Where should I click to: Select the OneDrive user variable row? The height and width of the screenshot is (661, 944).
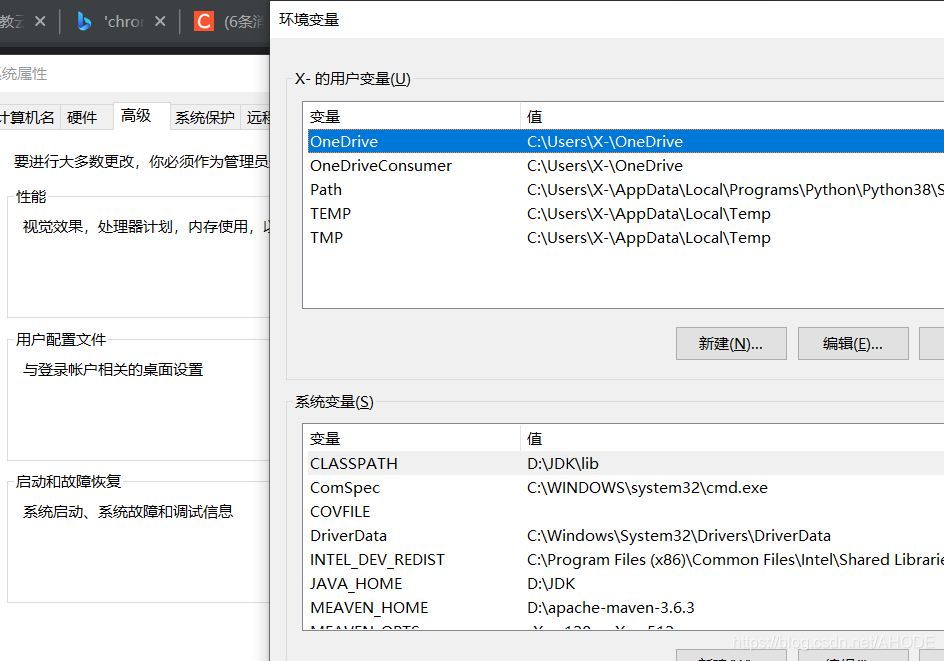point(626,141)
